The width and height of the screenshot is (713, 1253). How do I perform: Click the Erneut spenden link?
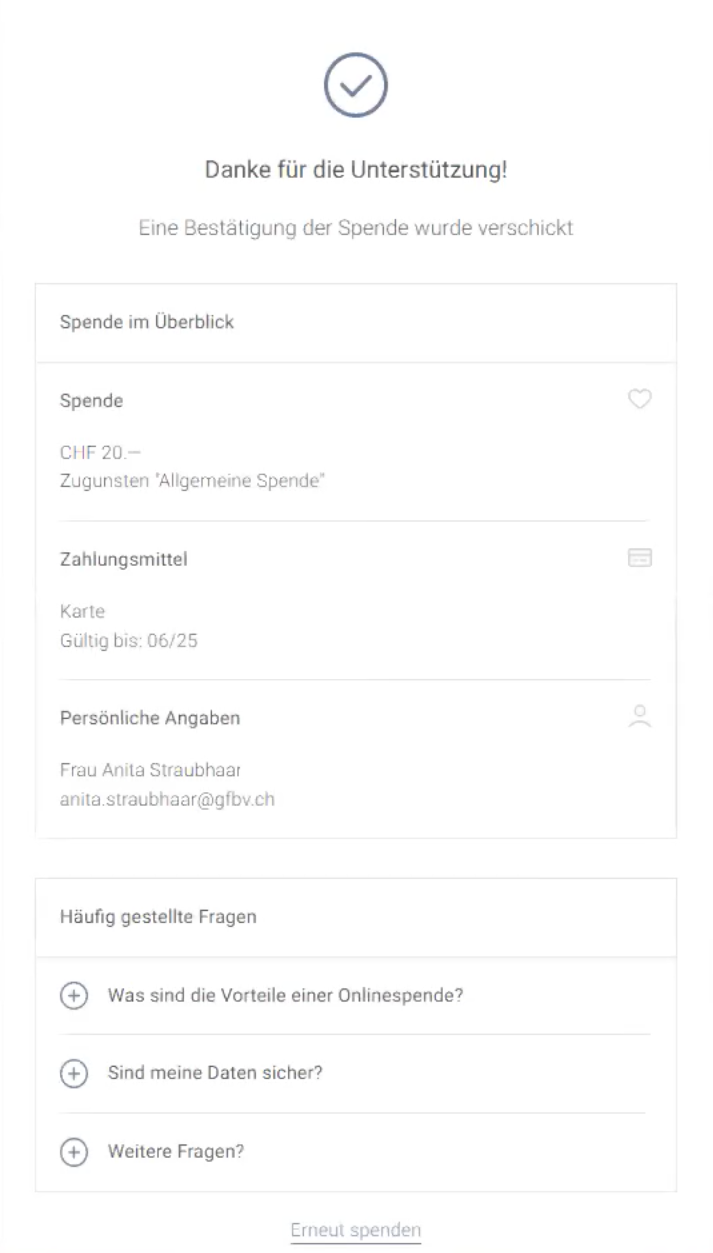pyautogui.click(x=356, y=1230)
